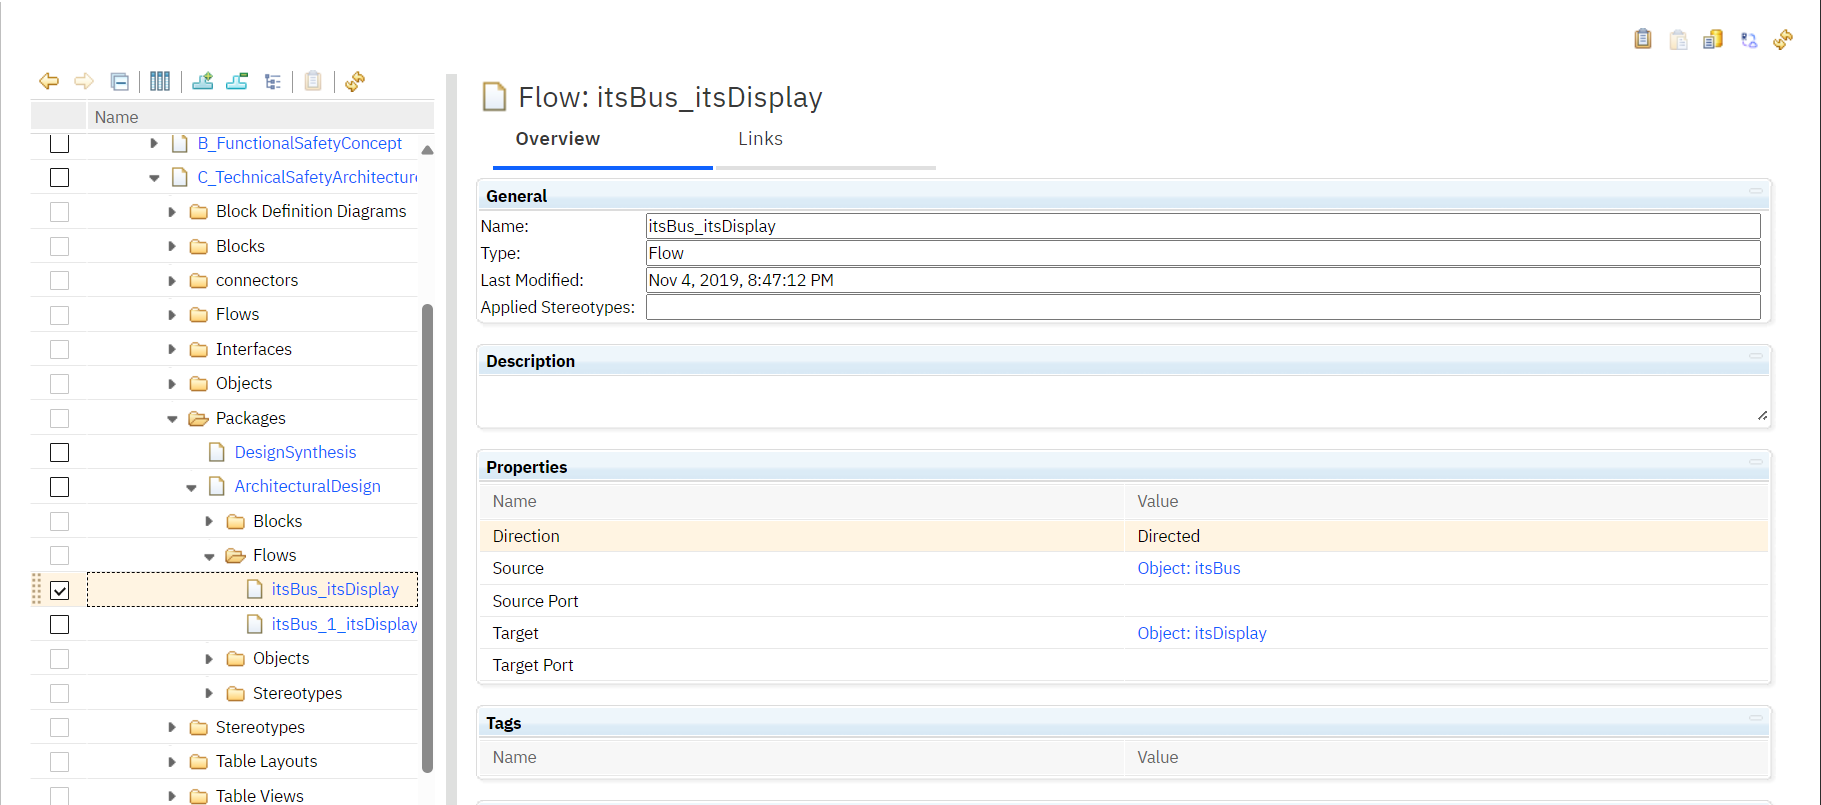The image size is (1821, 805).
Task: Open the column configuration icon
Action: [160, 81]
